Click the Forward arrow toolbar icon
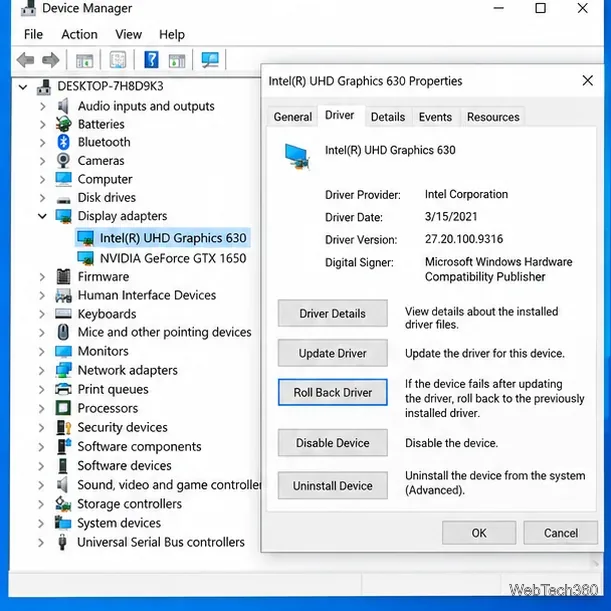The height and width of the screenshot is (611, 611). [51, 60]
